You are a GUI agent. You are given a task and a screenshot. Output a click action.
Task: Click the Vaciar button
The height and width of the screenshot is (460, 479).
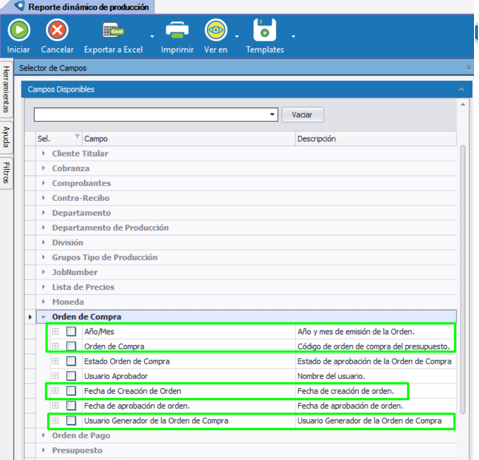click(x=302, y=115)
